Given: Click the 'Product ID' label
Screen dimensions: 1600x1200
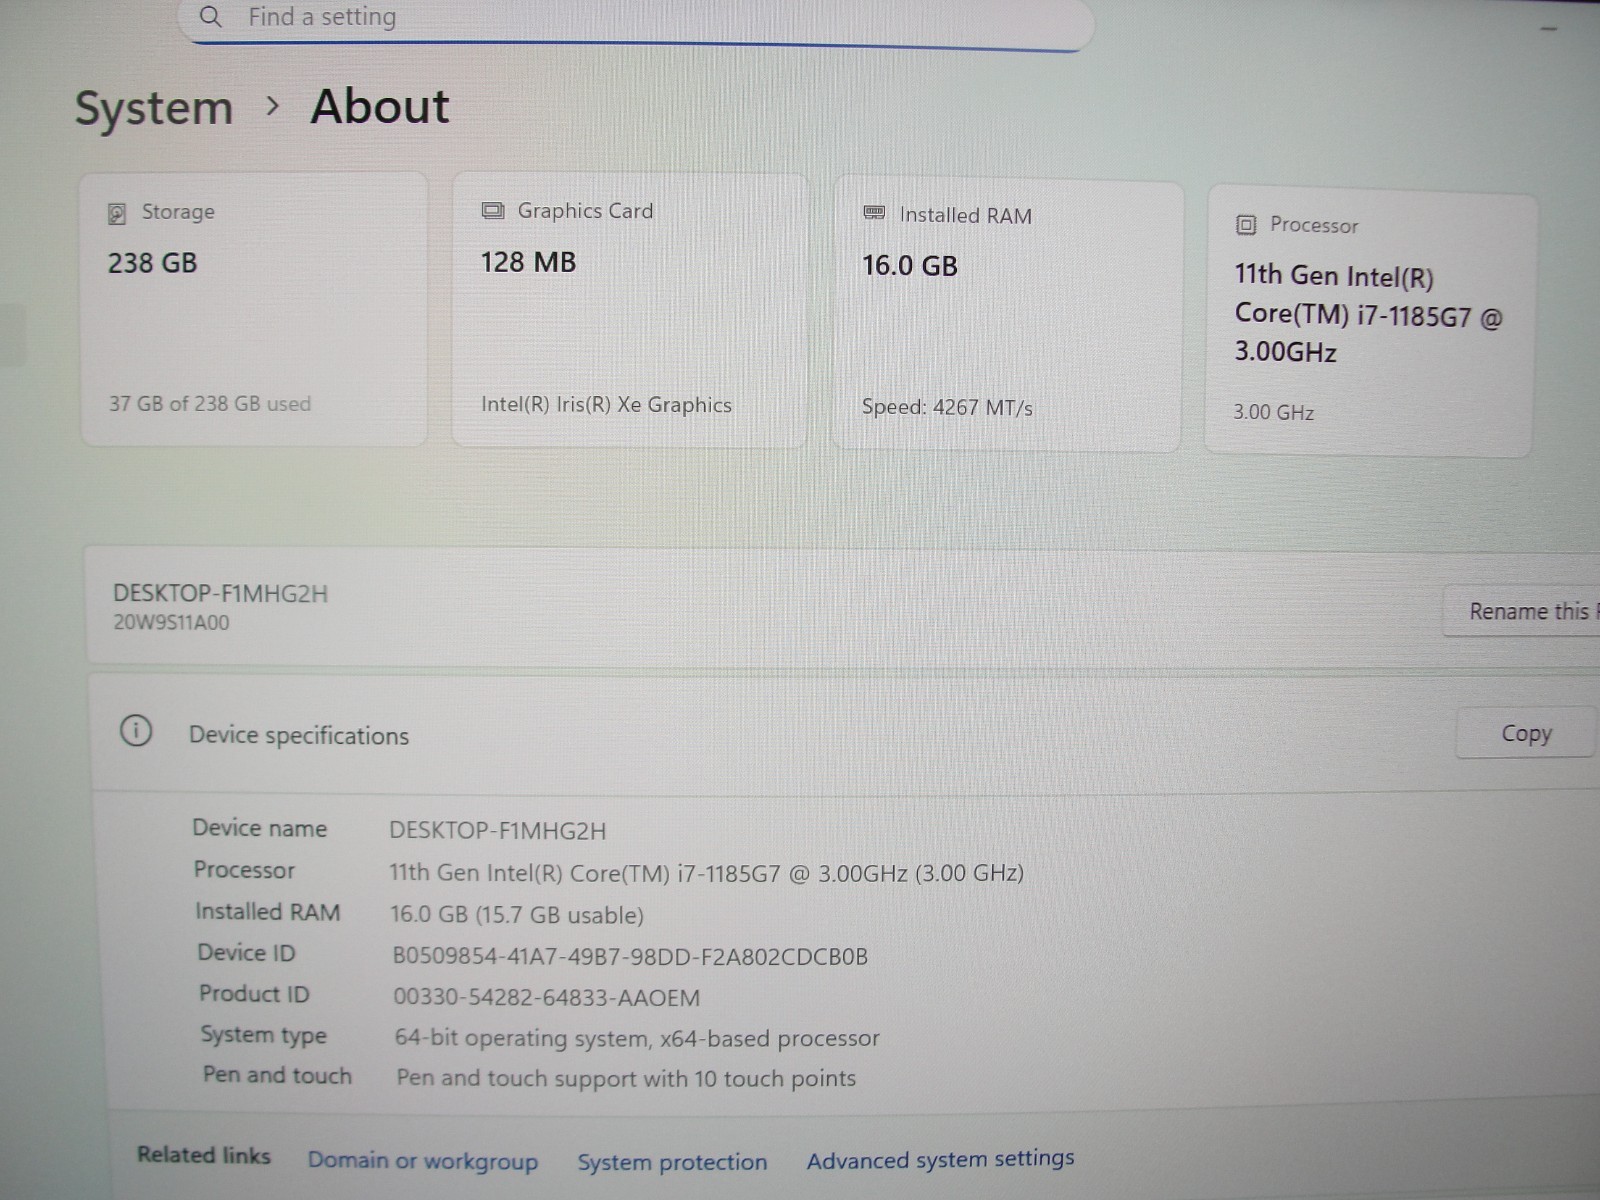Looking at the screenshot, I should (254, 993).
